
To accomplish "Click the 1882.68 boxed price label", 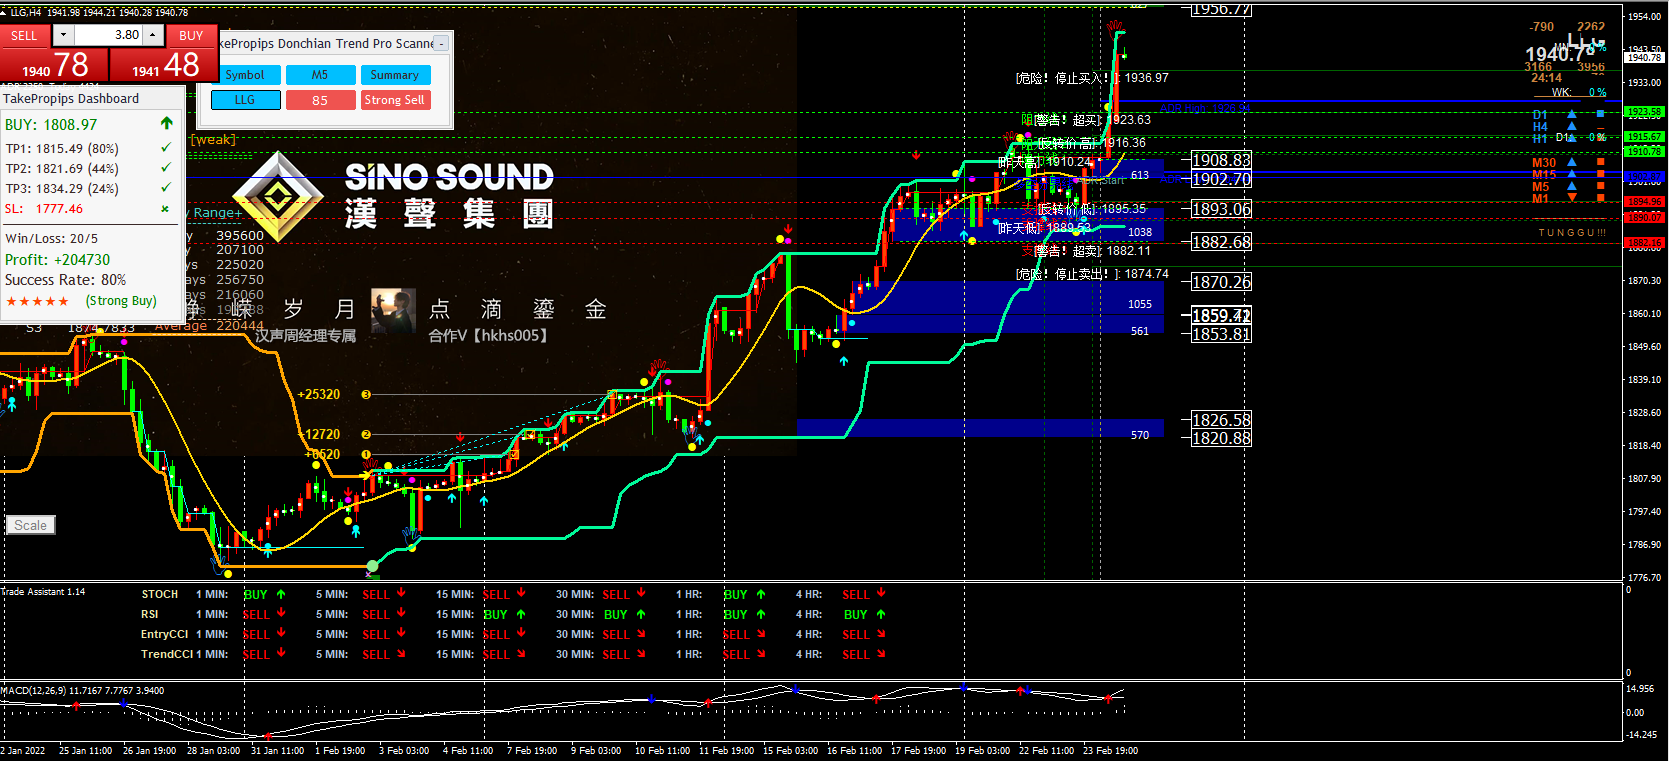I will click(x=1221, y=242).
